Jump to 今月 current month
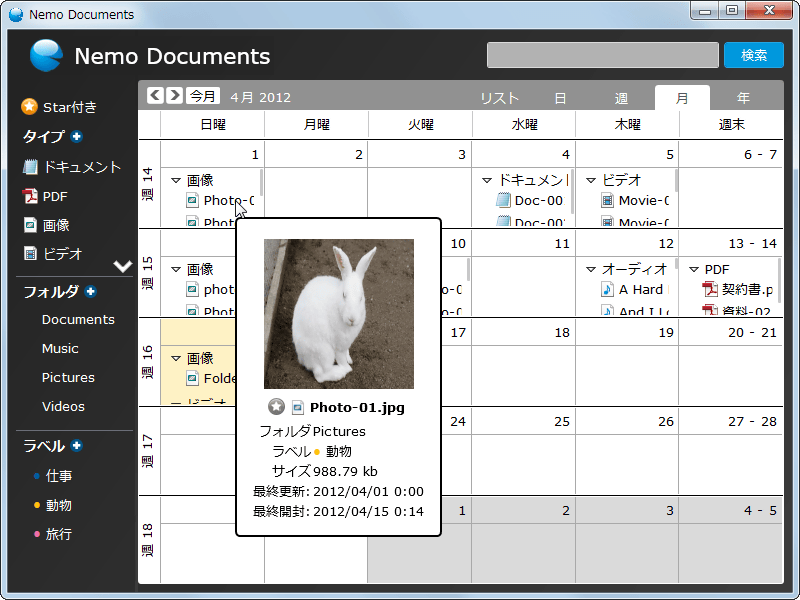 point(203,95)
